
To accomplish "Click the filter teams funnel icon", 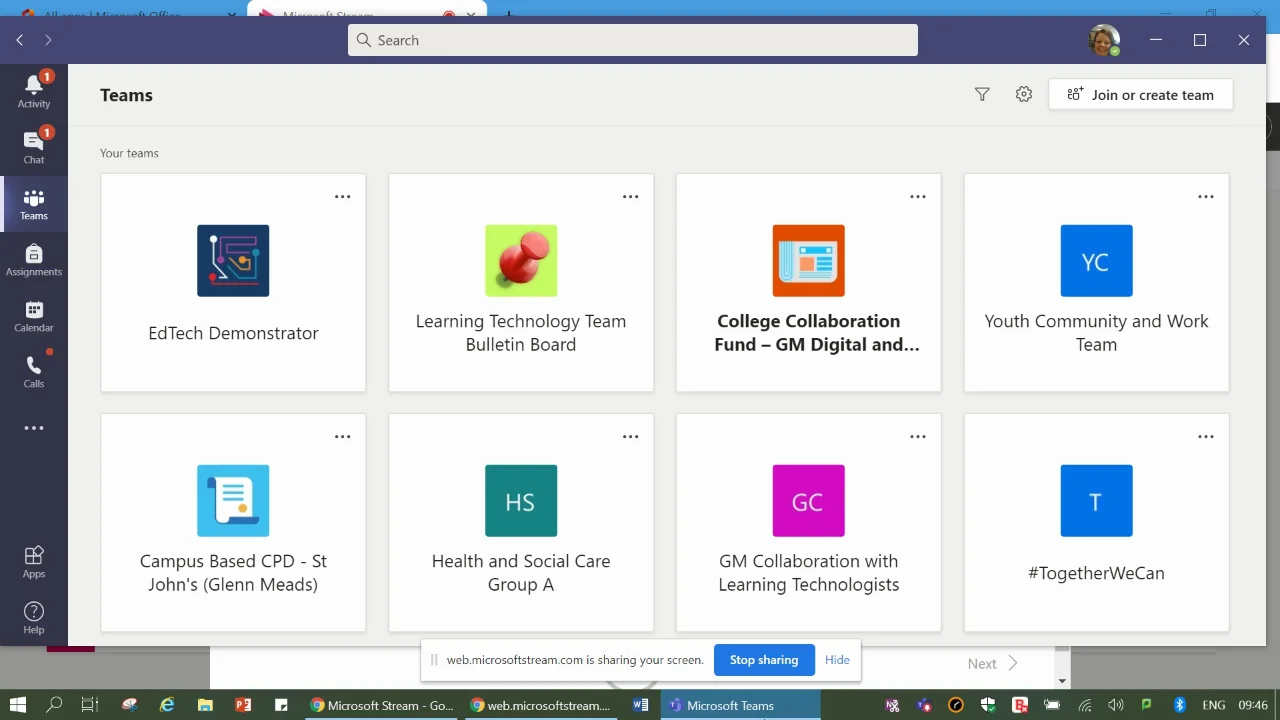I will coord(982,95).
